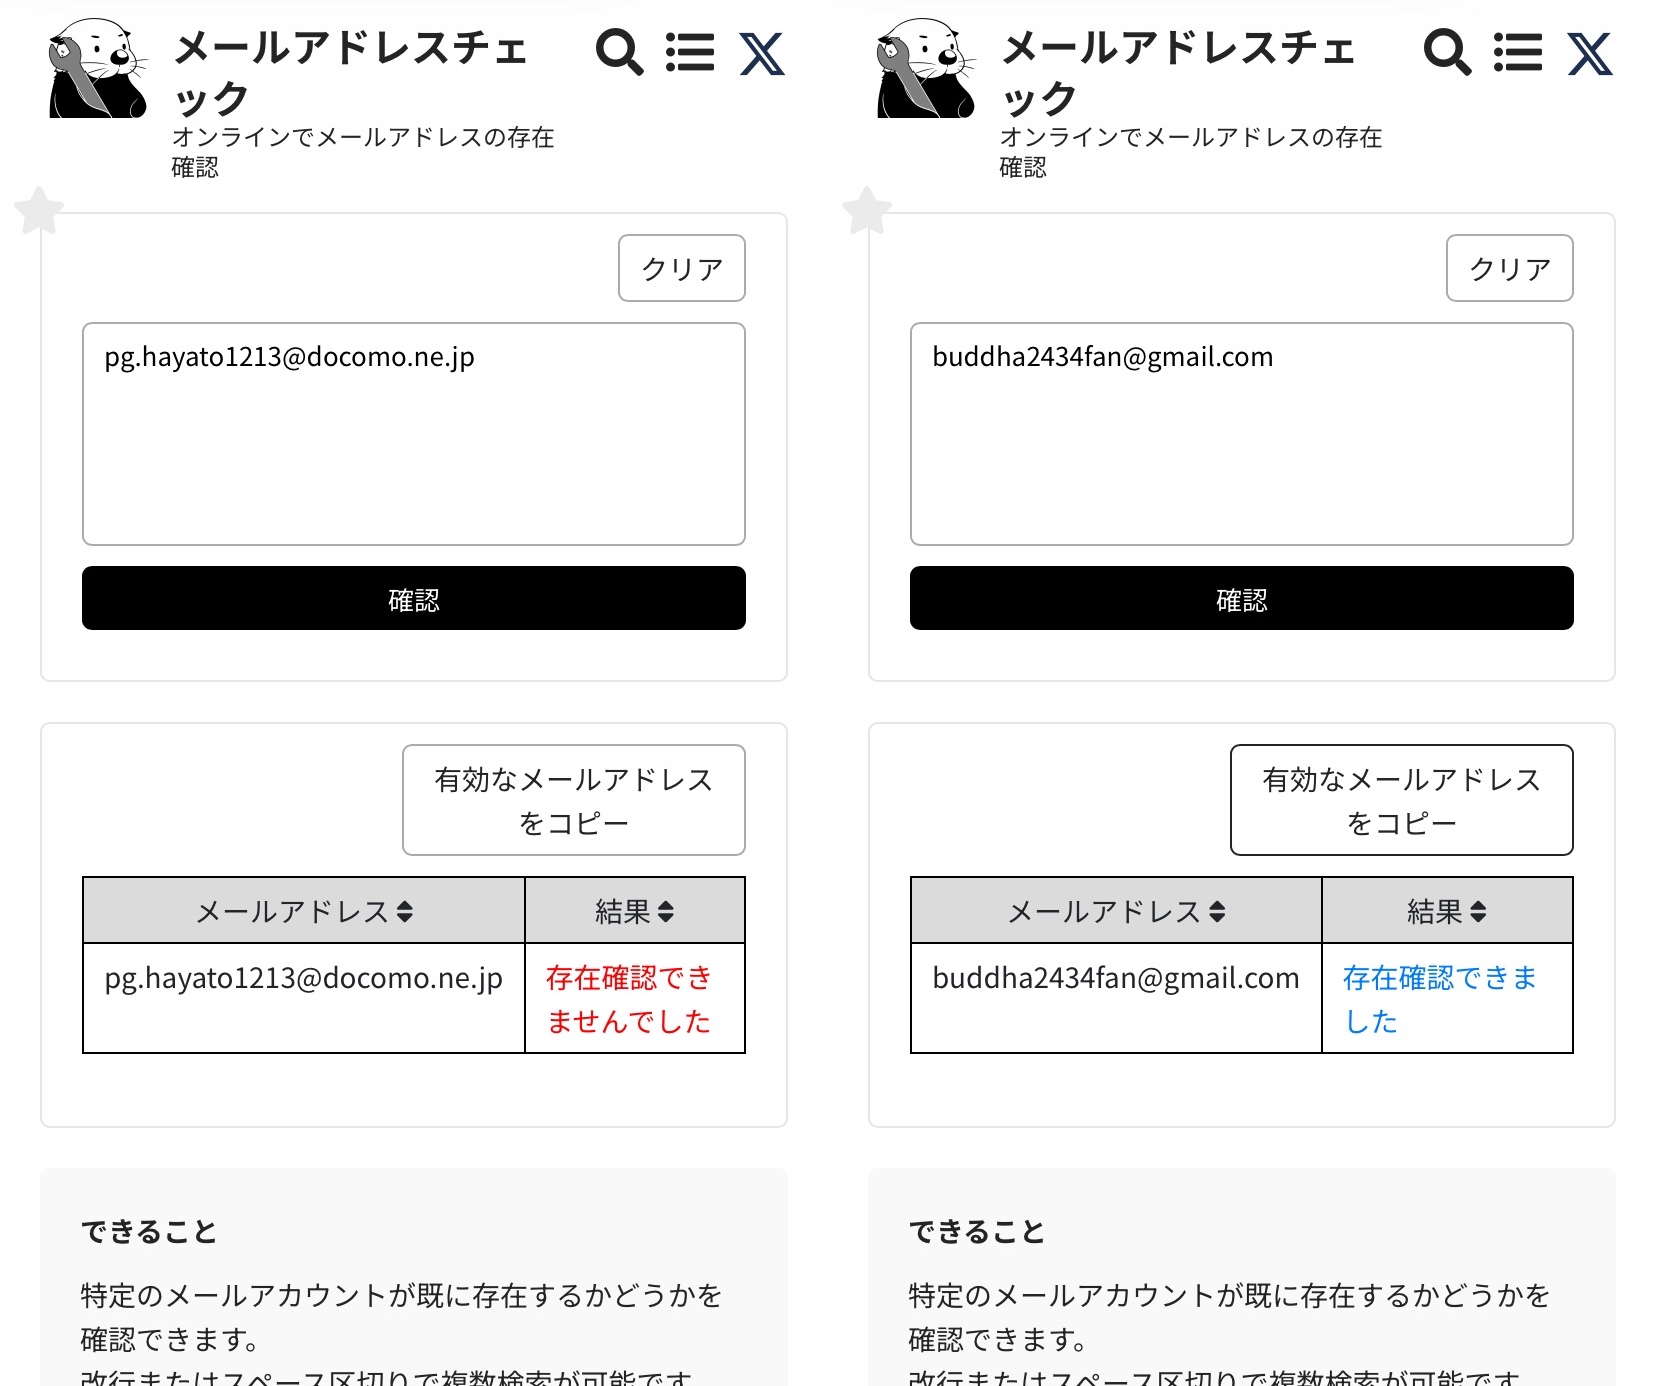Open the X (Twitter) icon in right header
This screenshot has width=1656, height=1386.
click(1590, 54)
